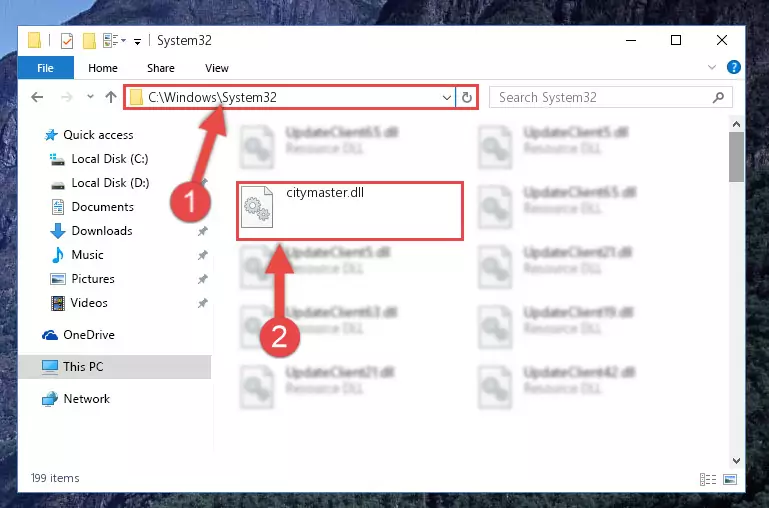Open the recent locations dropdown arrow
The width and height of the screenshot is (769, 508).
pos(90,97)
